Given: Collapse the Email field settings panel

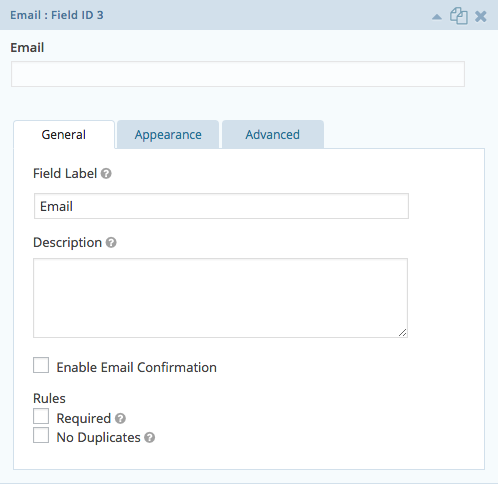Looking at the screenshot, I should point(437,17).
